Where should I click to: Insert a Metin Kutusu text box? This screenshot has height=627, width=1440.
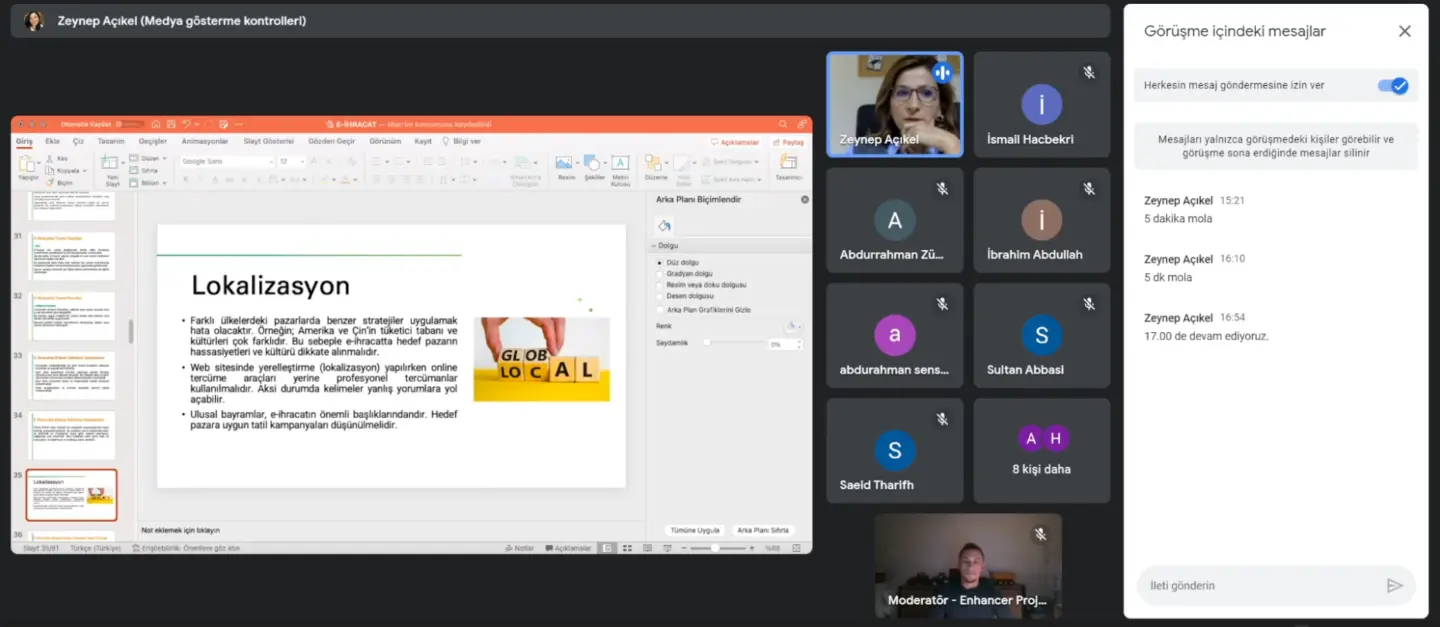coord(620,166)
